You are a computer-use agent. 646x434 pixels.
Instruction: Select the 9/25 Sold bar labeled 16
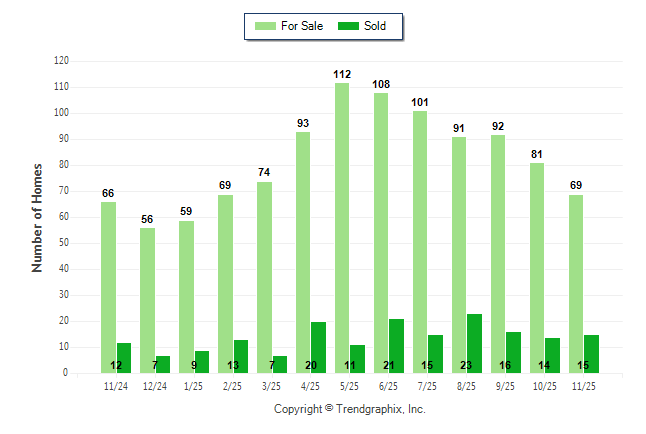point(513,352)
